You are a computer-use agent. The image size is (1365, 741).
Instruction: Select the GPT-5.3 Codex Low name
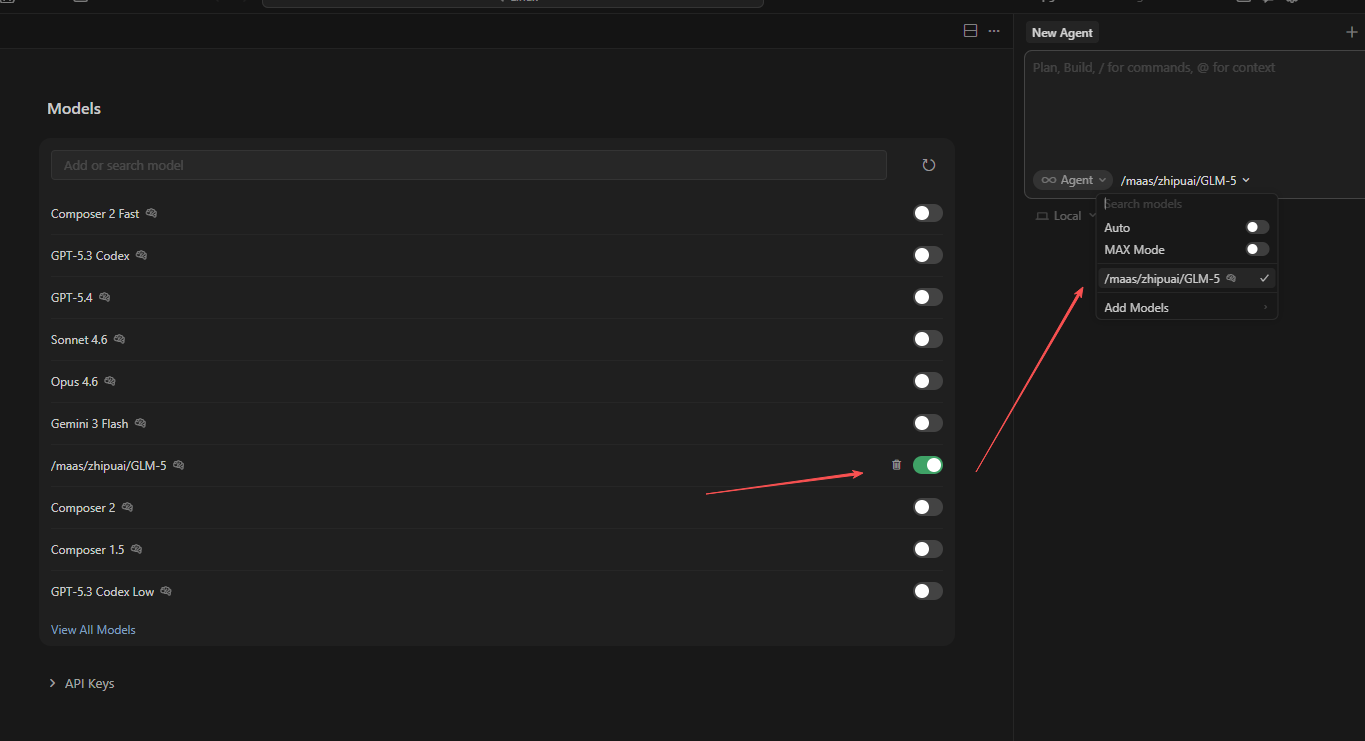tap(102, 592)
